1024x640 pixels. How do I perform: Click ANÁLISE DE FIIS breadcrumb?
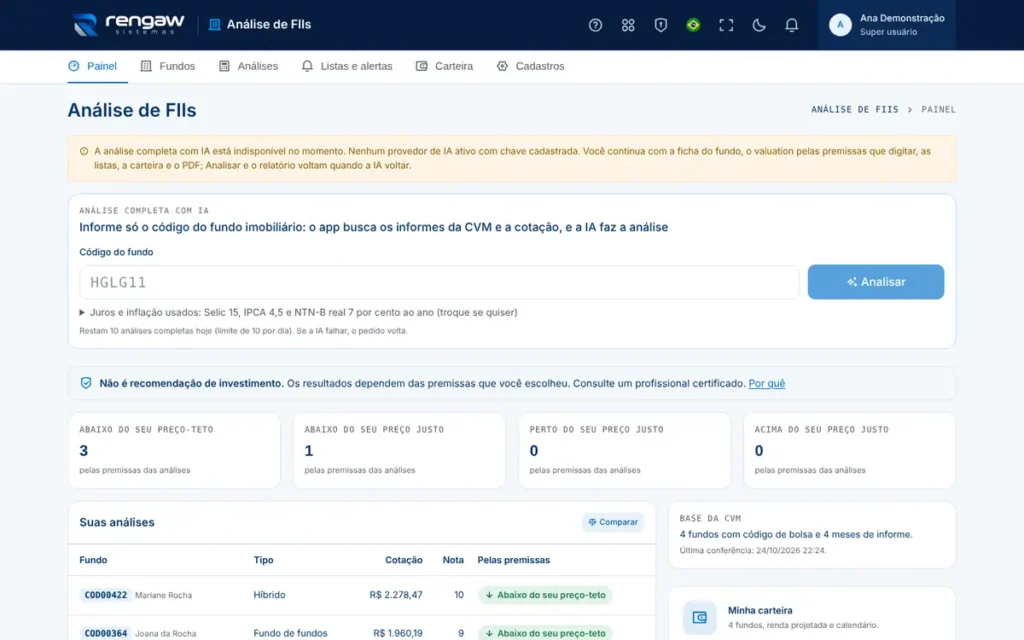[854, 110]
